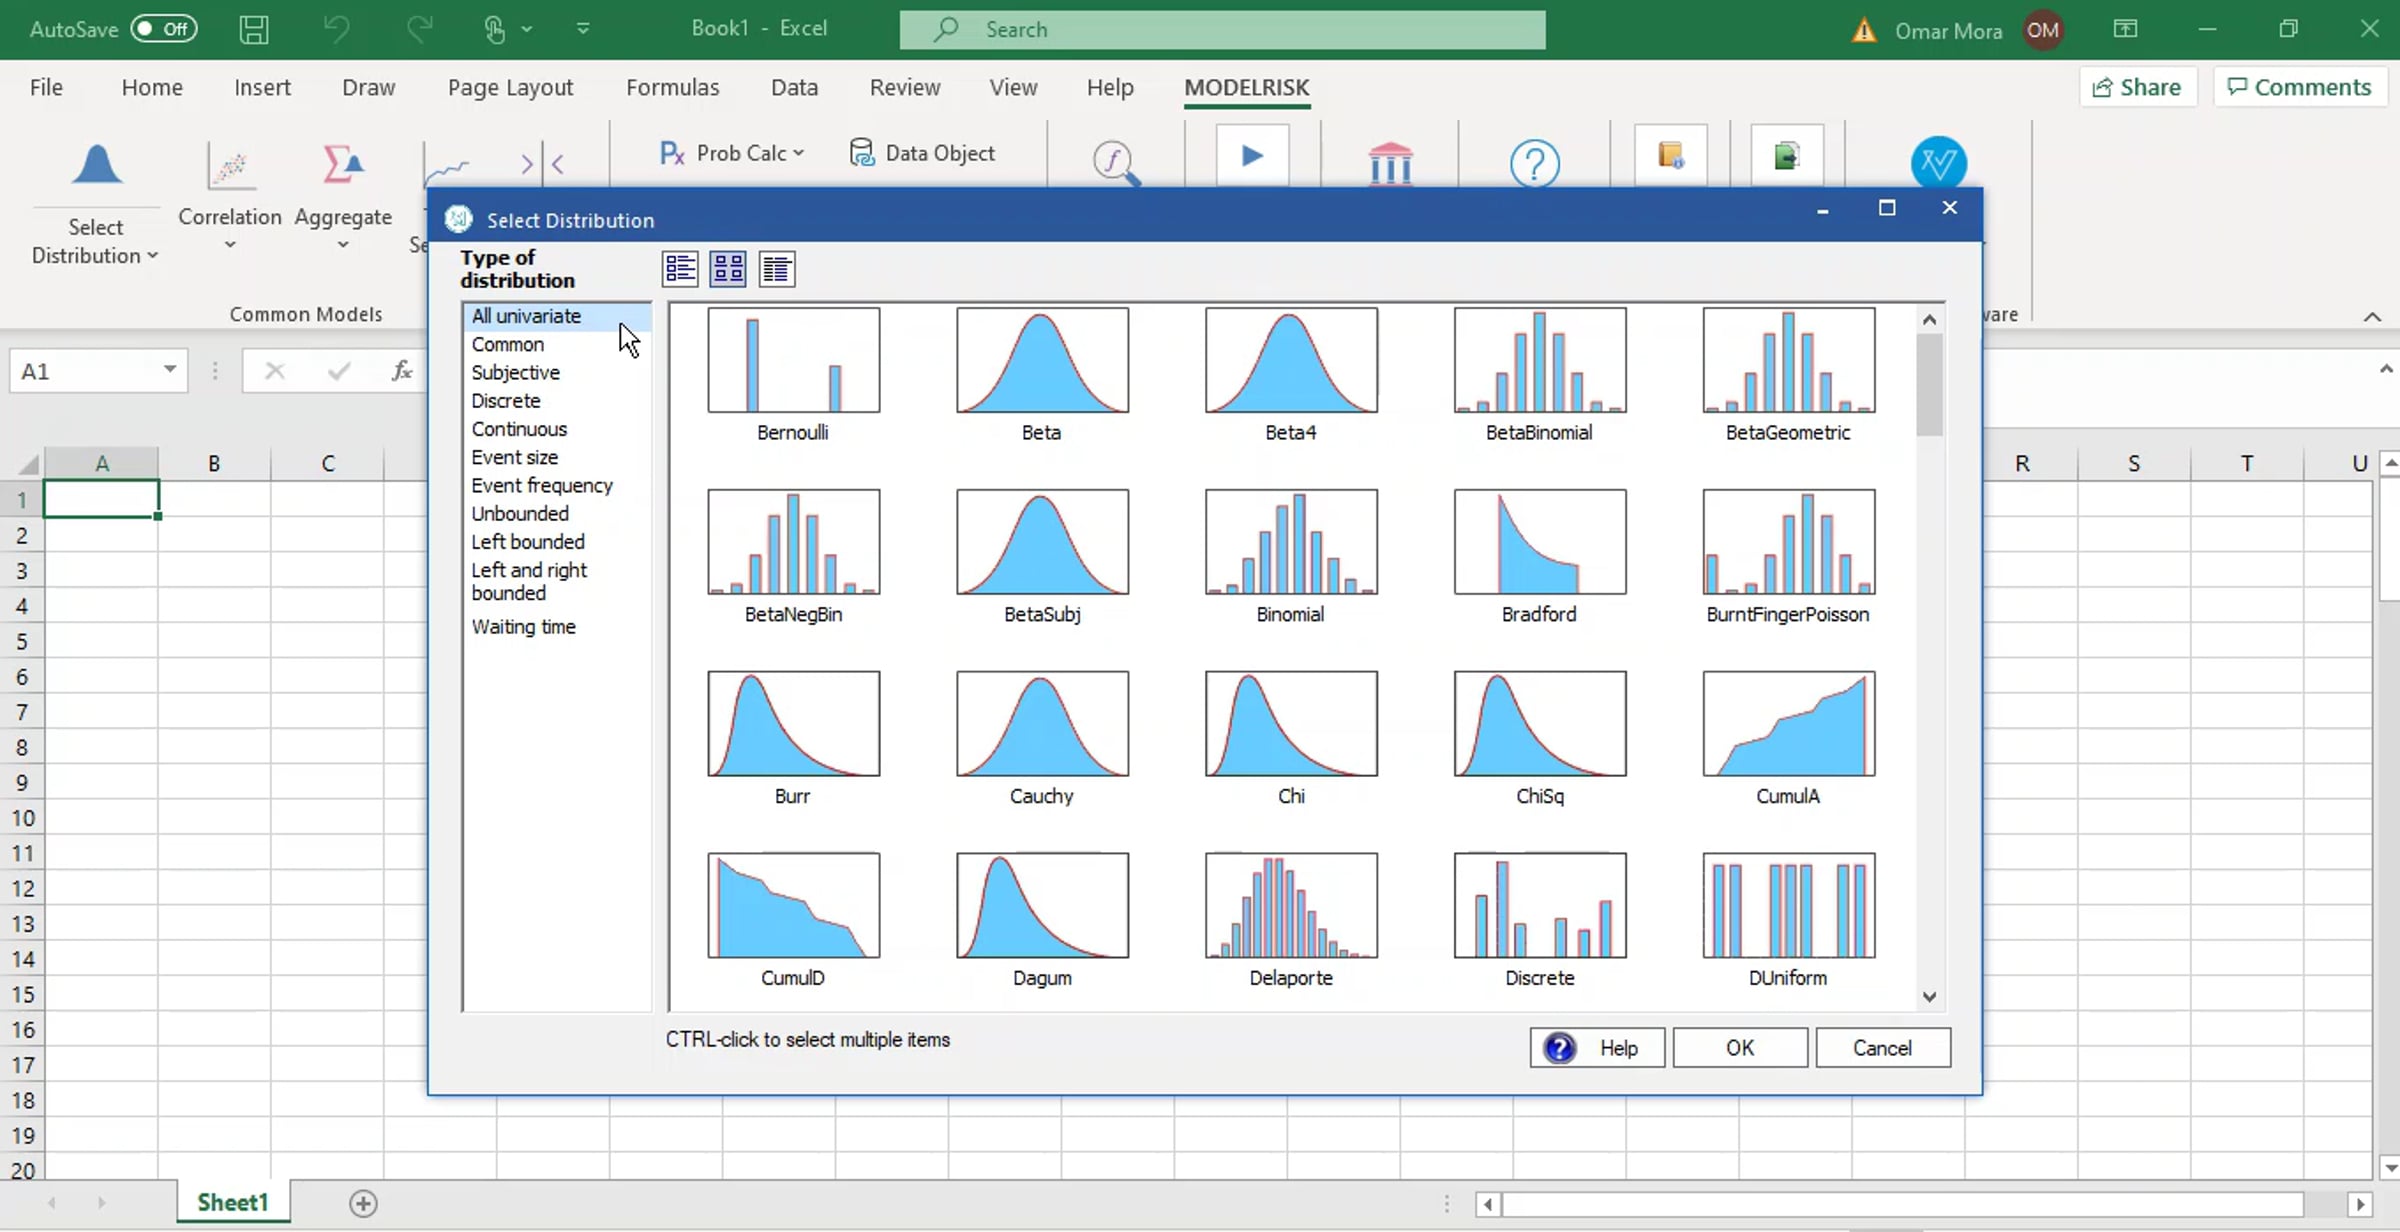Click the OK button in dialog

[1739, 1048]
